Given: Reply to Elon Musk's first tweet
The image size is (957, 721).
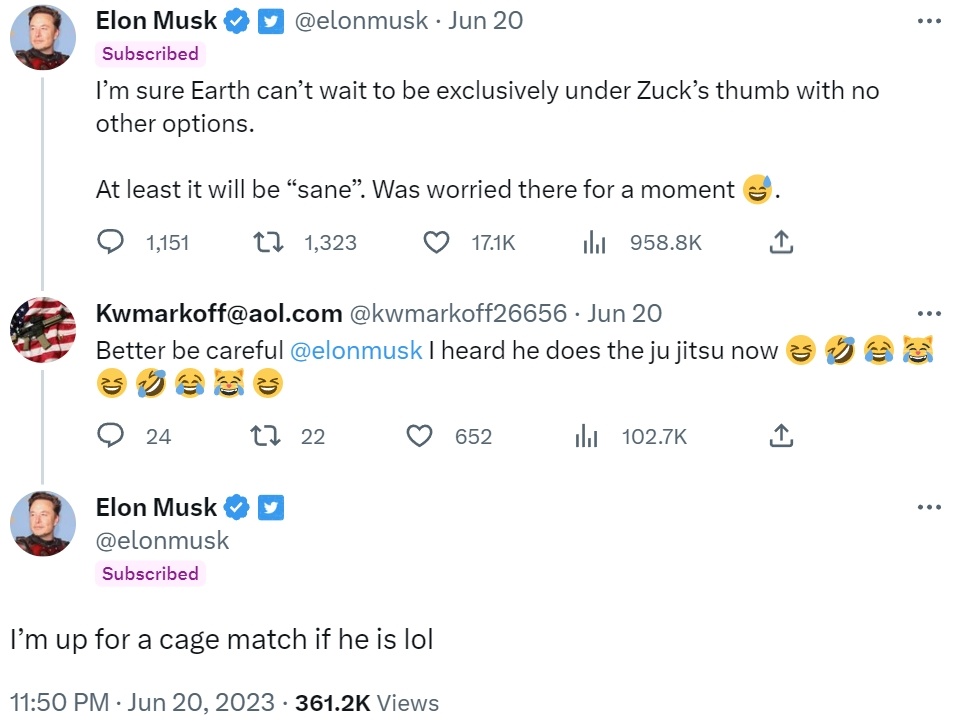Looking at the screenshot, I should pos(110,242).
